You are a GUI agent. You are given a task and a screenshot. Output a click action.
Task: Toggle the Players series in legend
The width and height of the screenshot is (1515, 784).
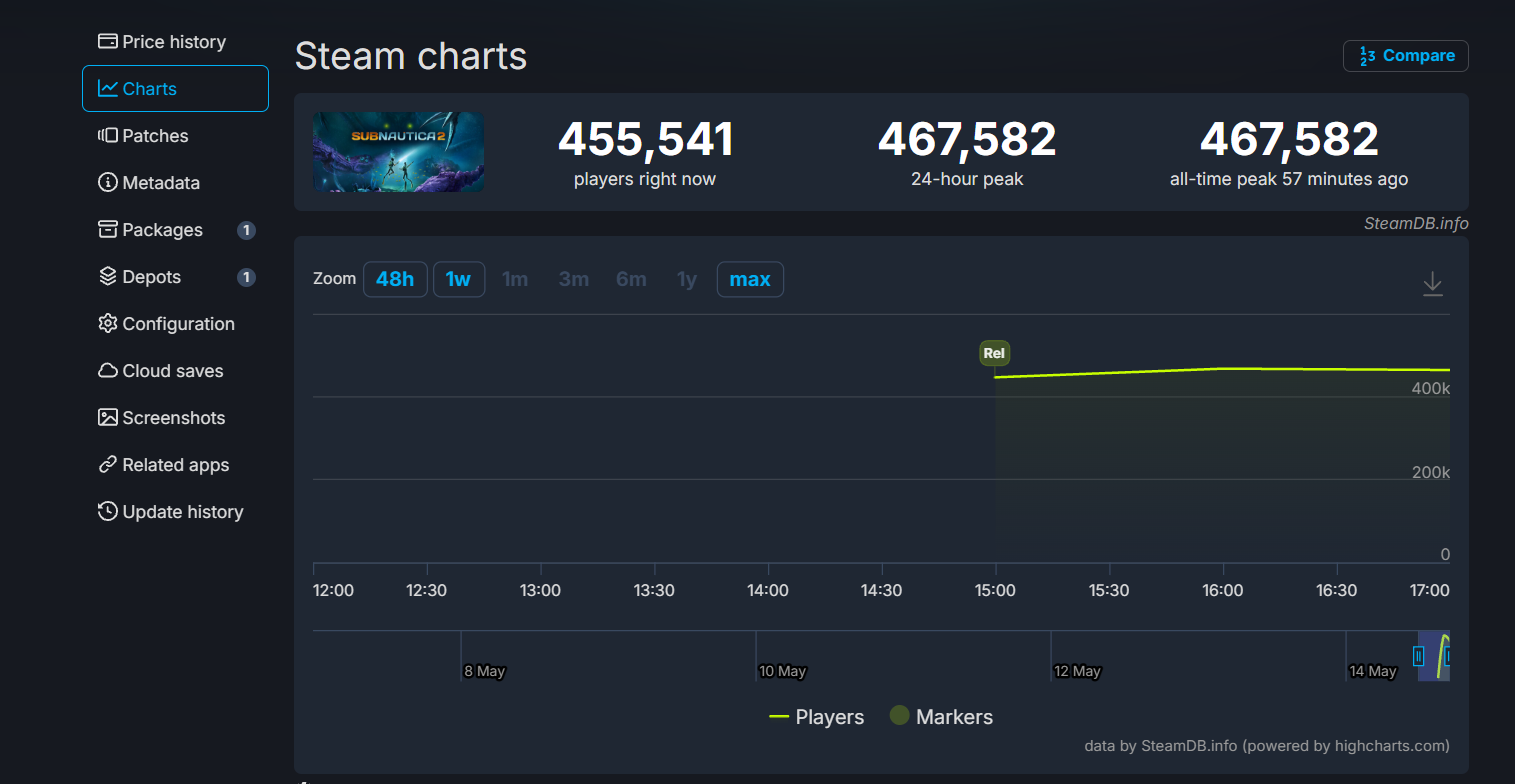point(816,717)
